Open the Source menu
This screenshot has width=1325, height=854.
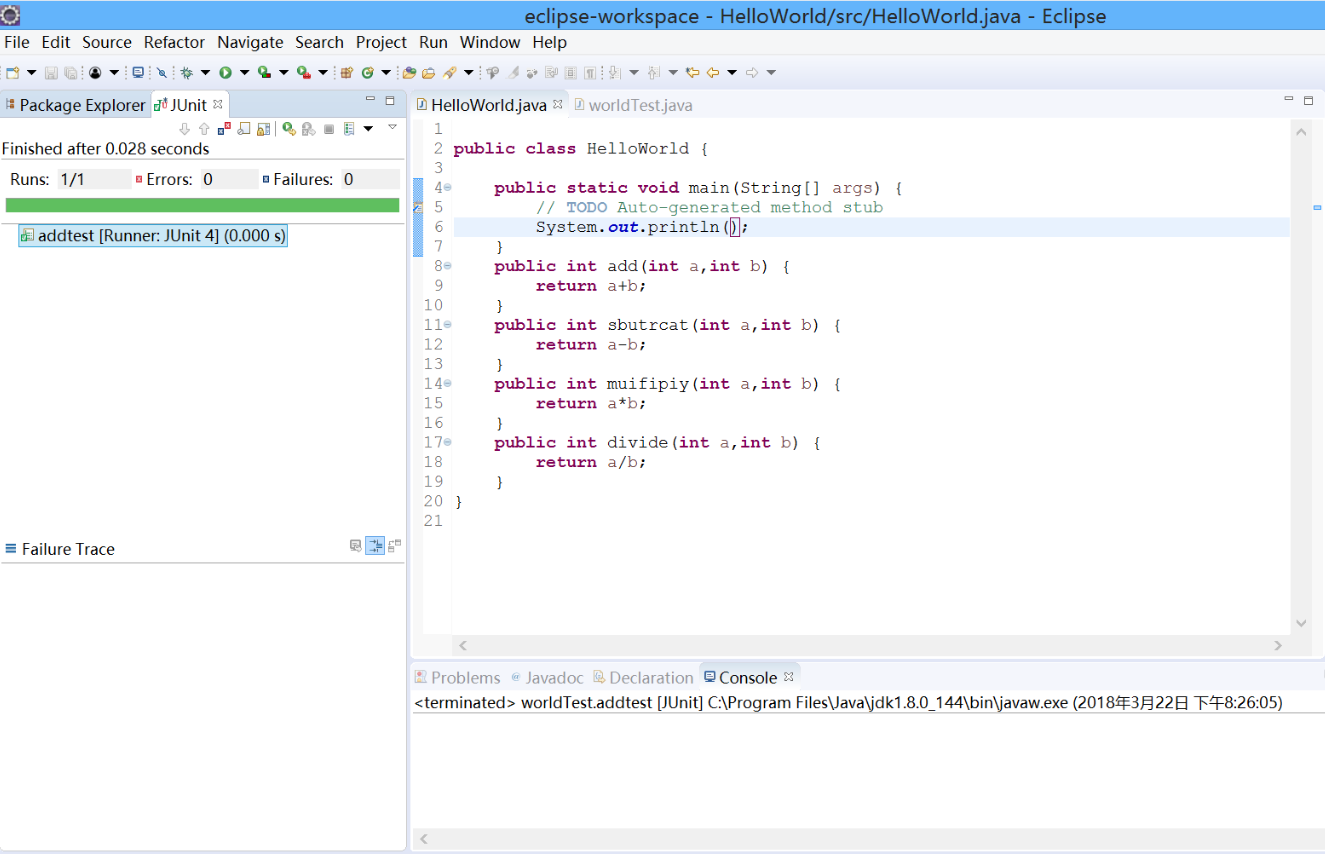[x=107, y=42]
